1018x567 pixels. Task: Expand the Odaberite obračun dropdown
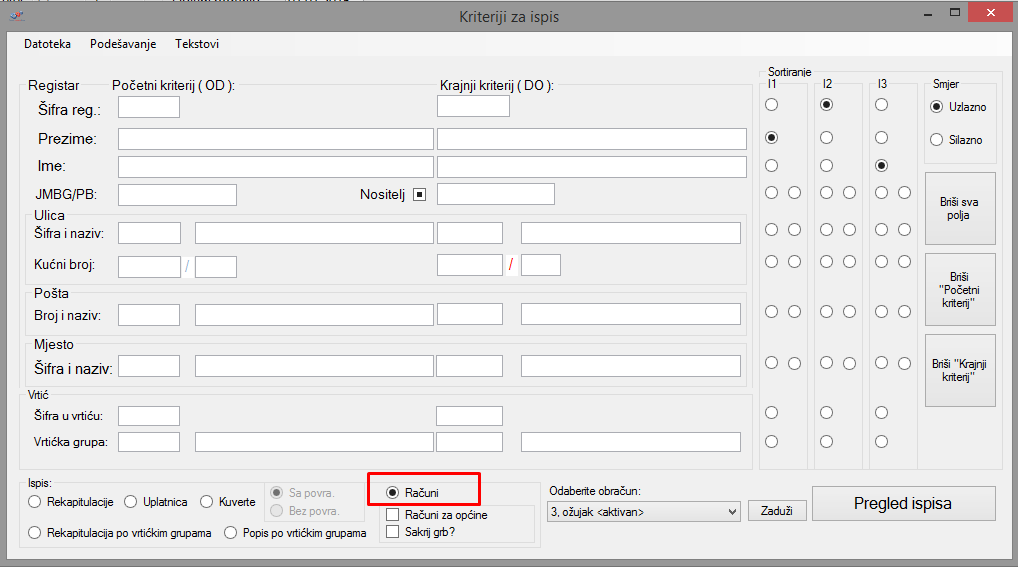(644, 512)
